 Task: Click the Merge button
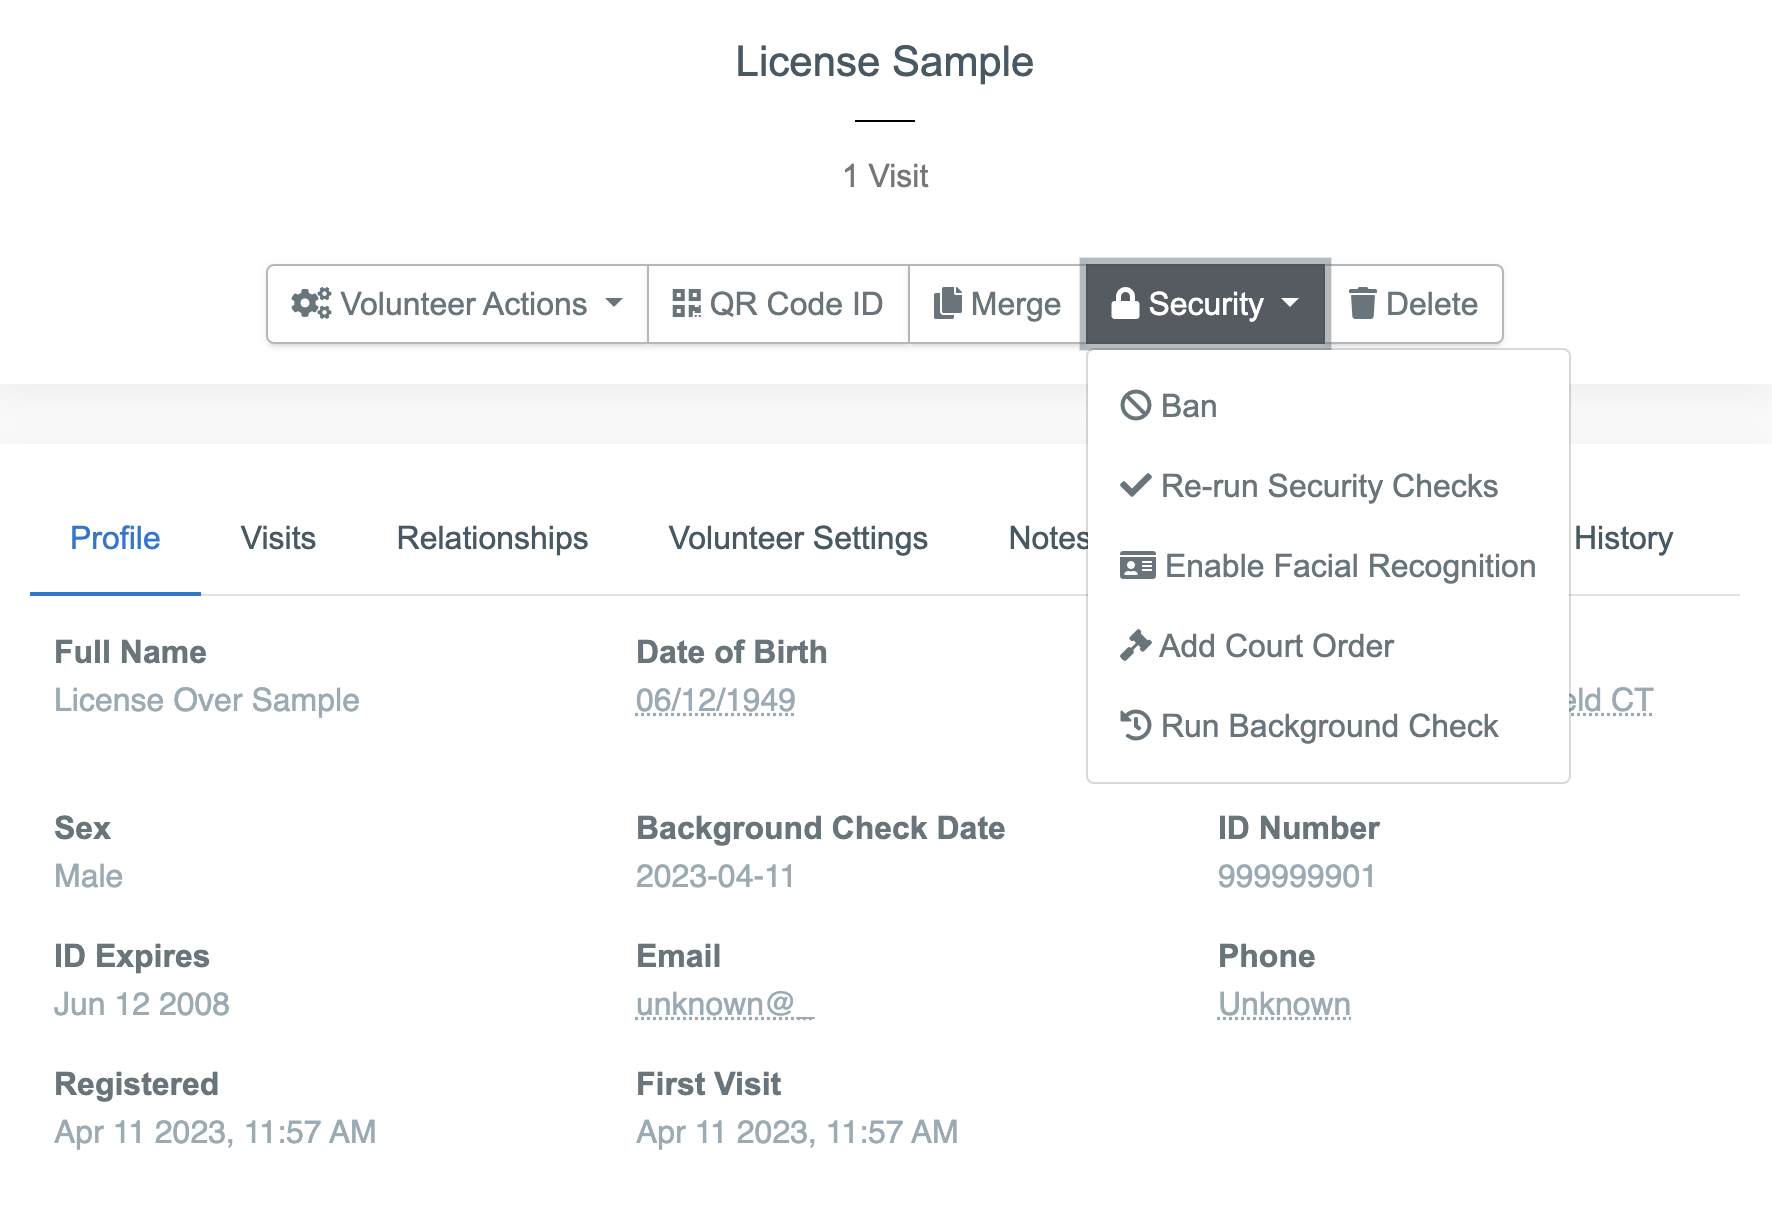click(996, 304)
